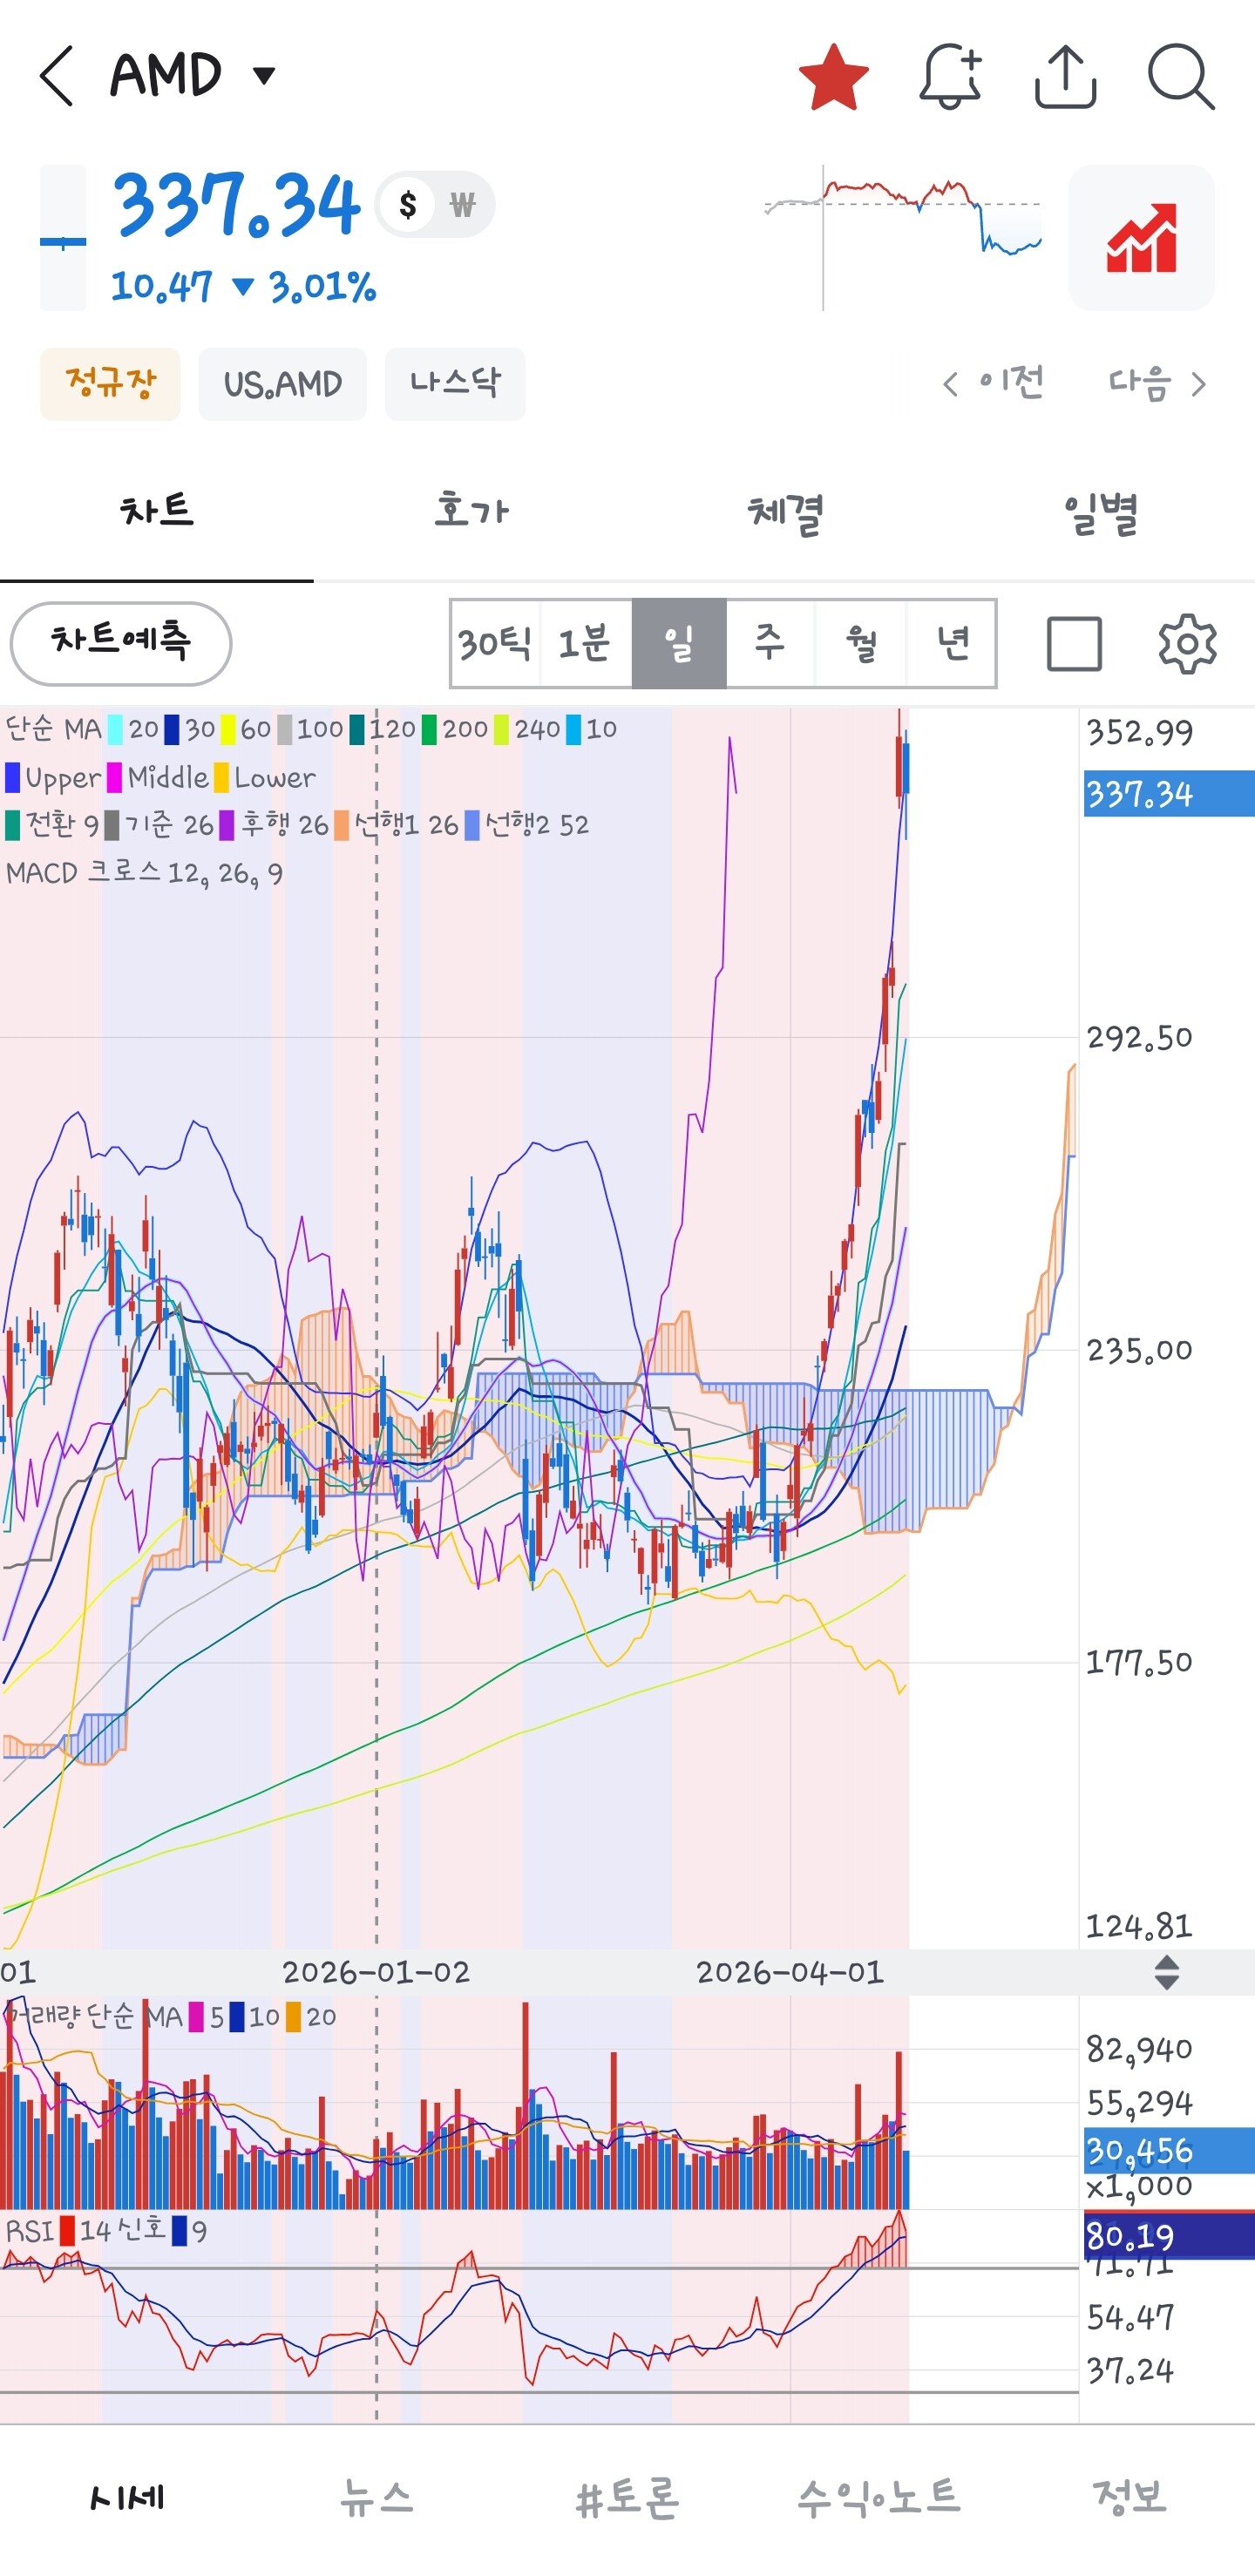Open the search magnifier icon
This screenshot has width=1255, height=2576.
point(1181,76)
